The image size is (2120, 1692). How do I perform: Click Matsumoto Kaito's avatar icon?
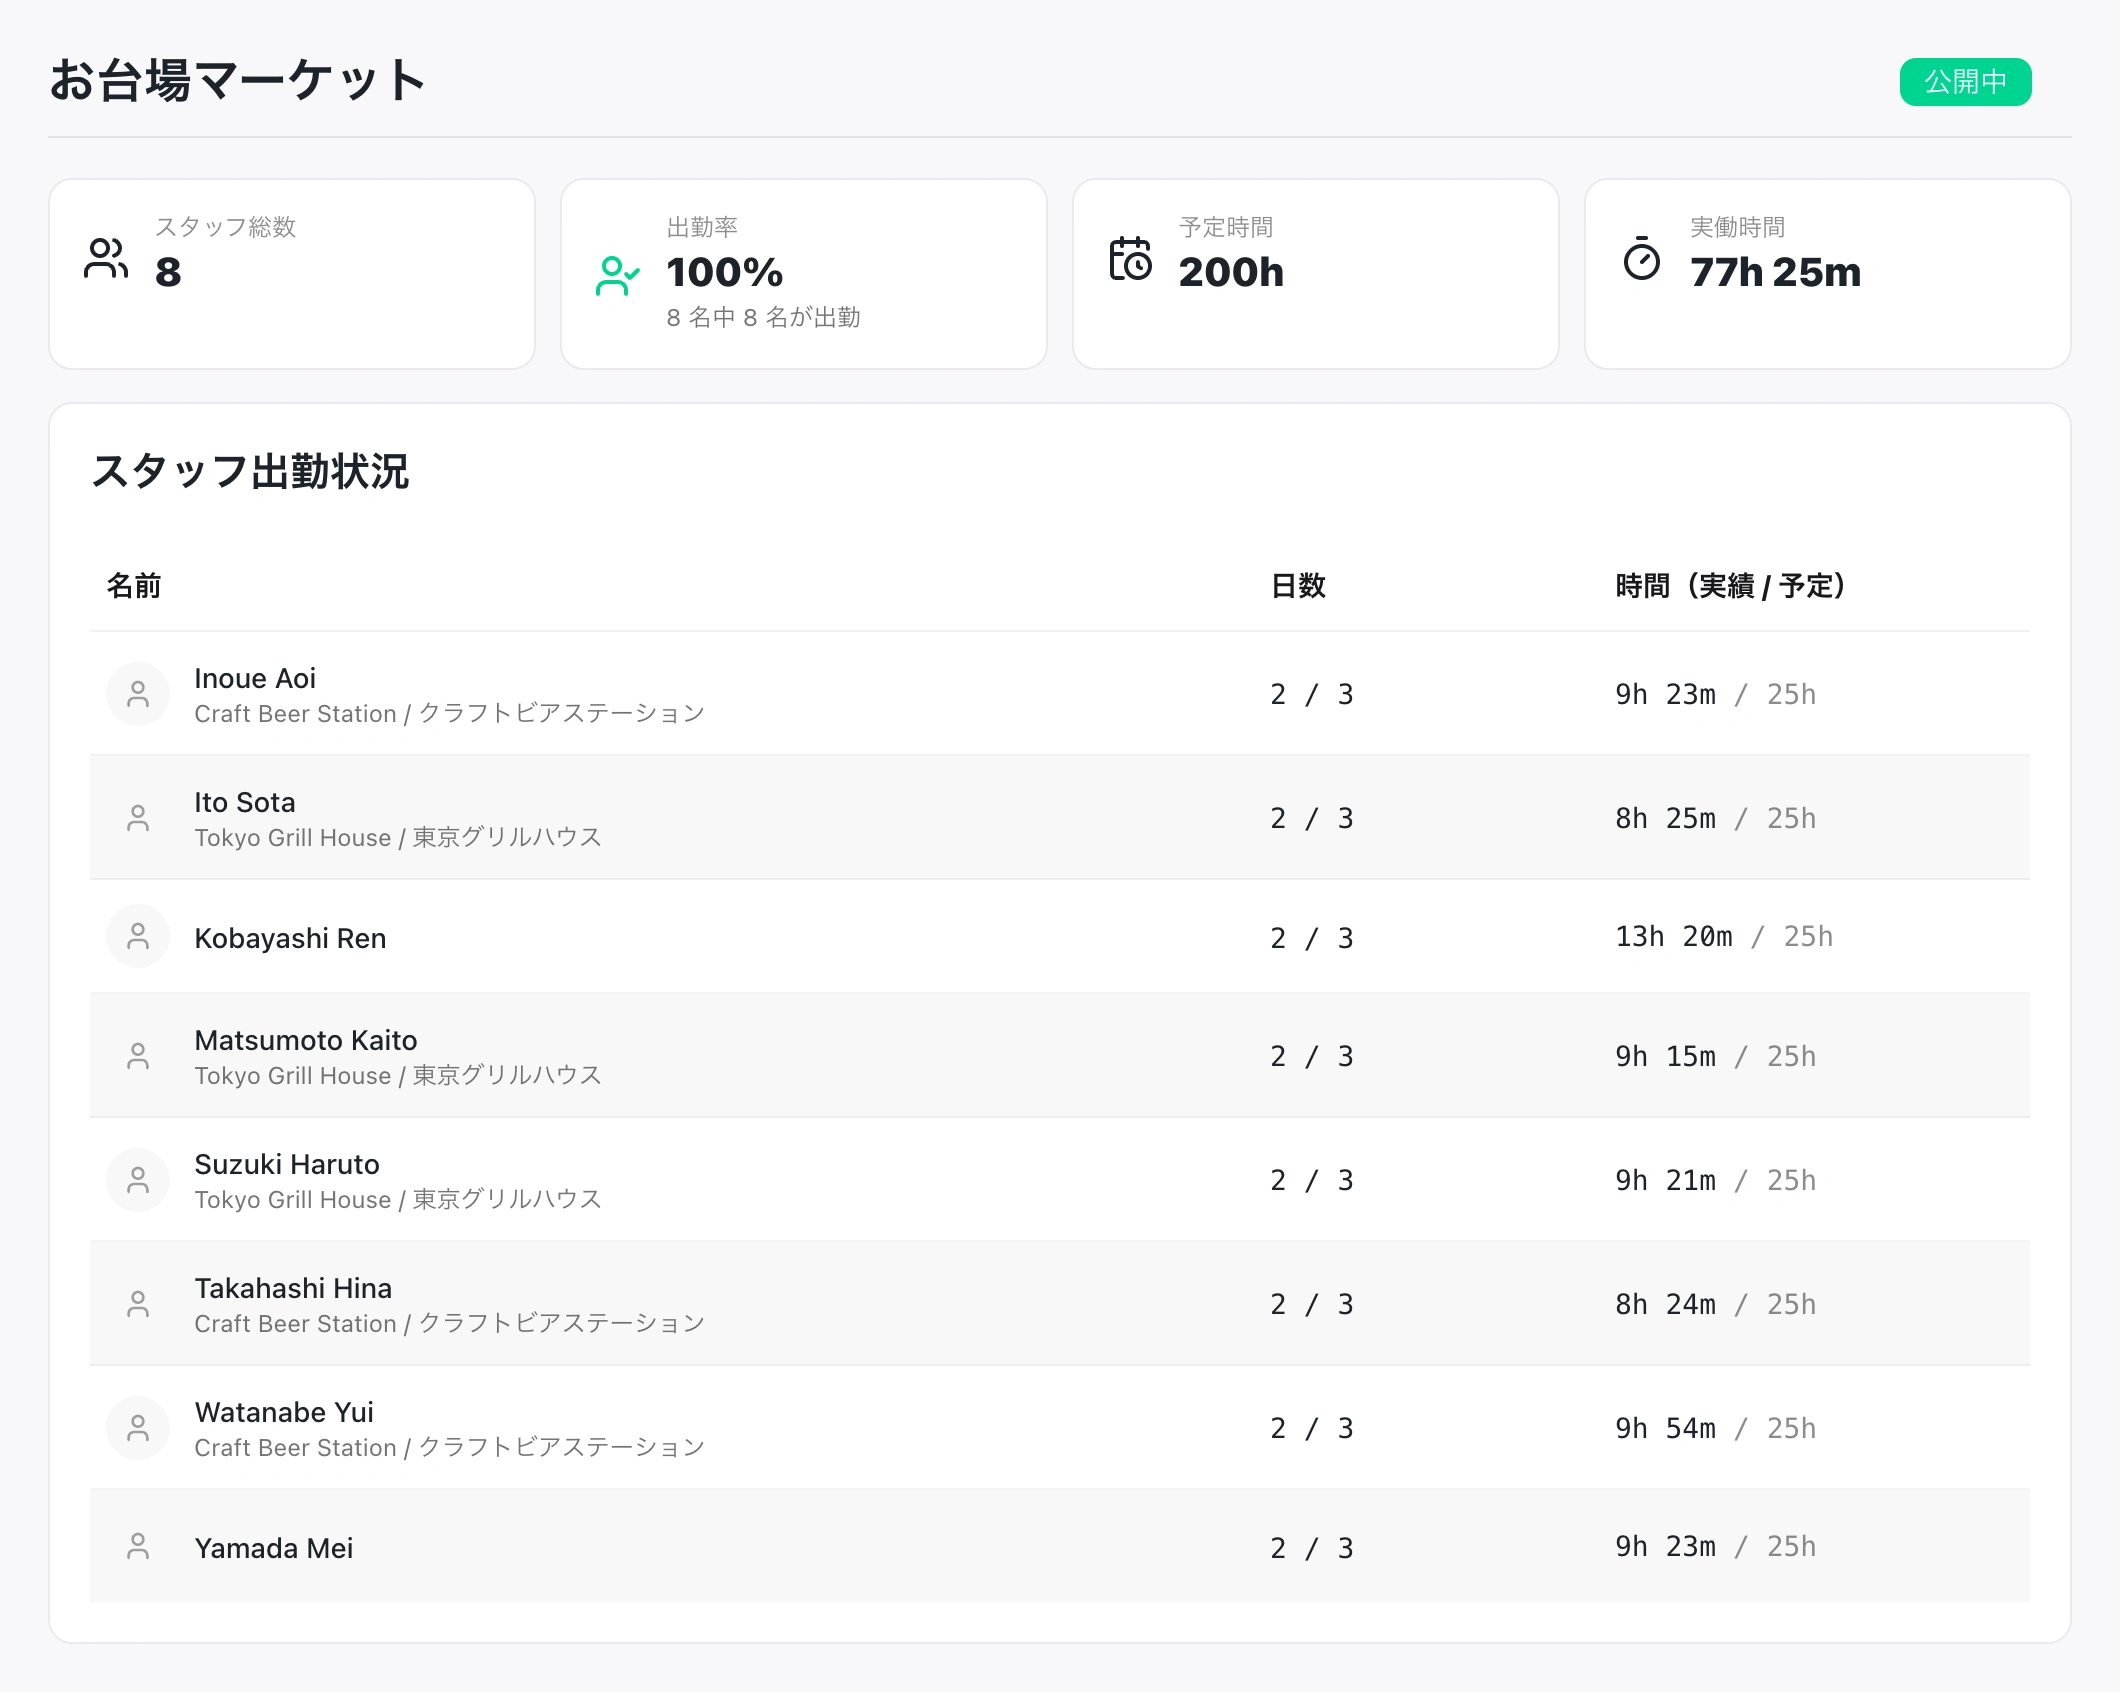click(x=138, y=1056)
